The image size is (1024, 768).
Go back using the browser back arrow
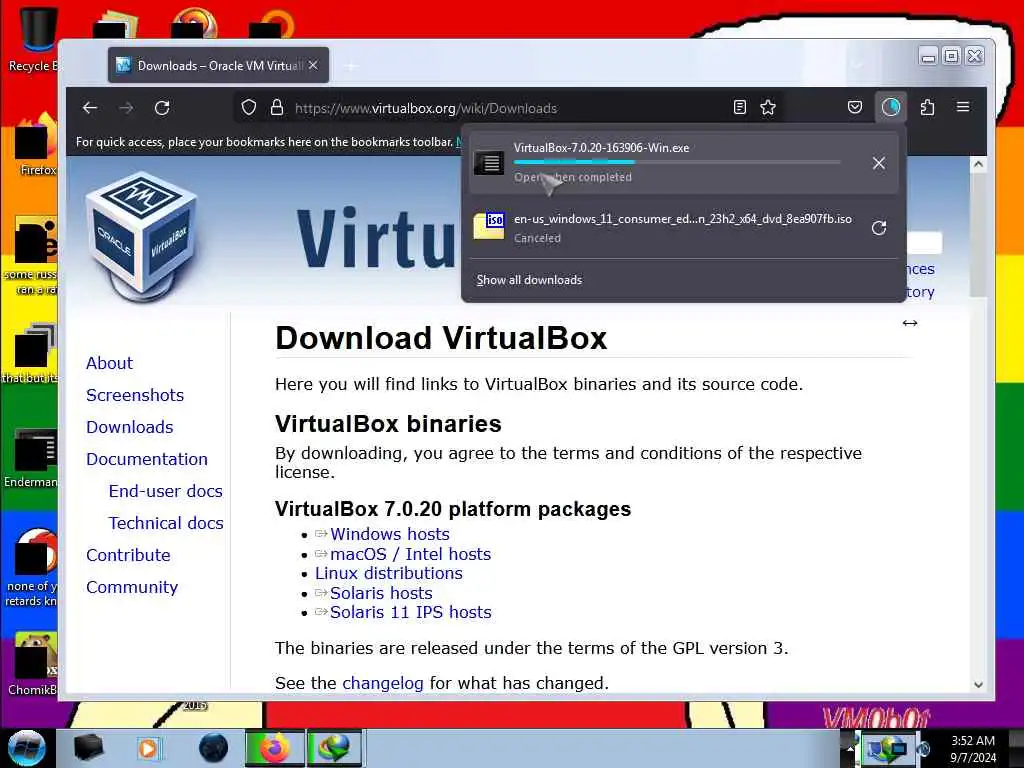click(90, 108)
